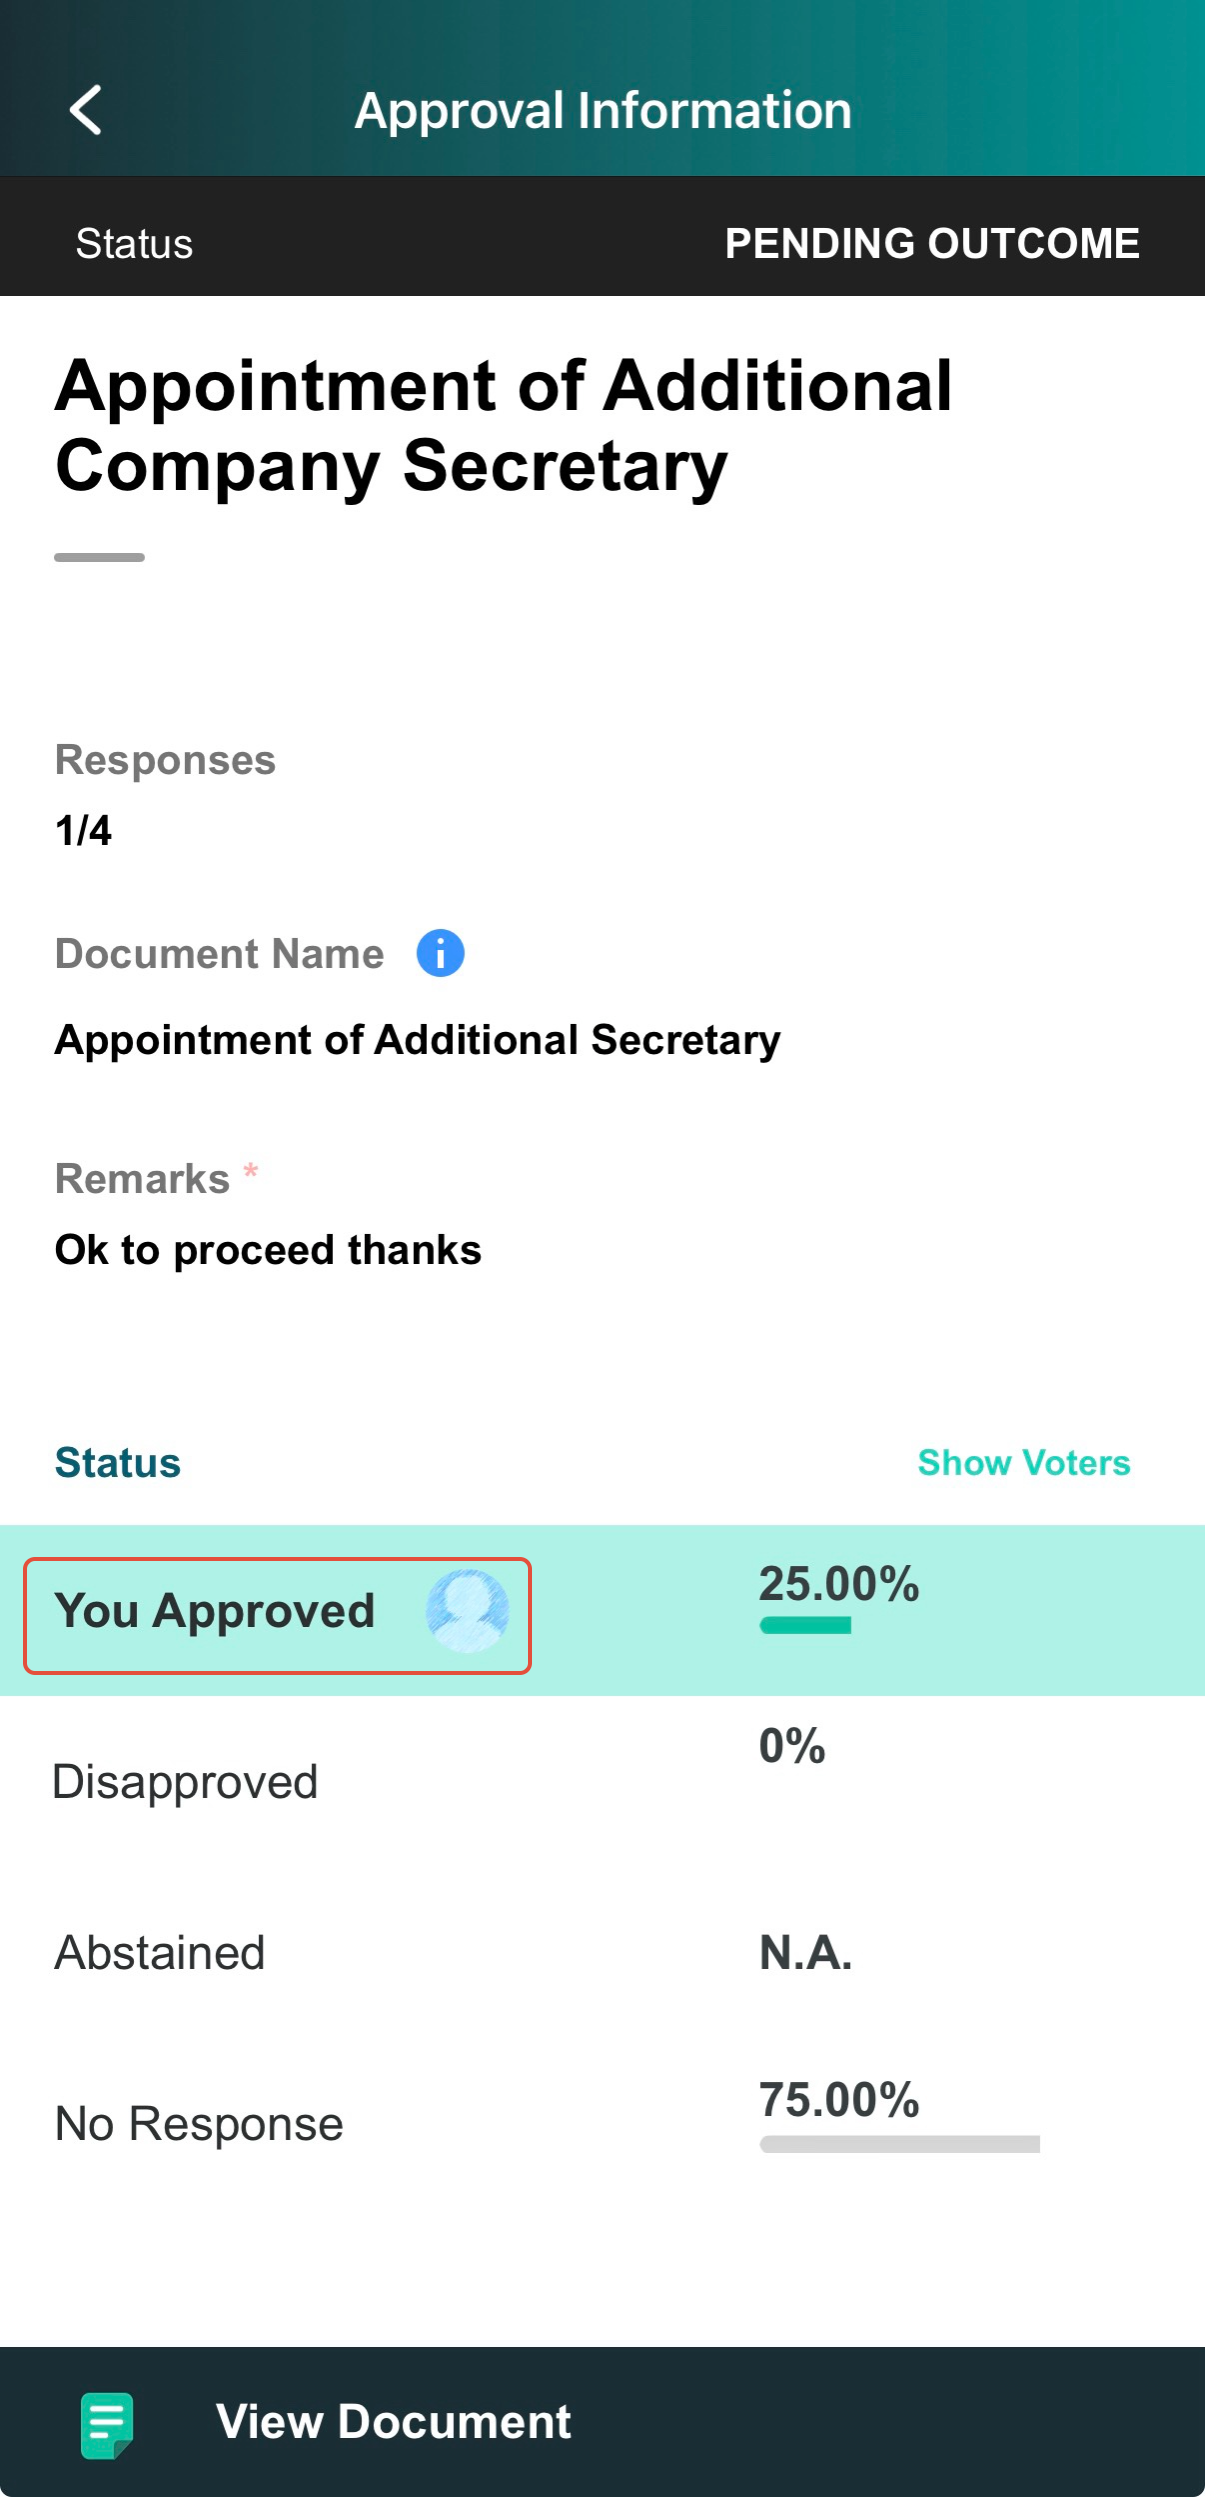Image resolution: width=1205 pixels, height=2497 pixels.
Task: Click Show Voters link
Action: [1024, 1462]
